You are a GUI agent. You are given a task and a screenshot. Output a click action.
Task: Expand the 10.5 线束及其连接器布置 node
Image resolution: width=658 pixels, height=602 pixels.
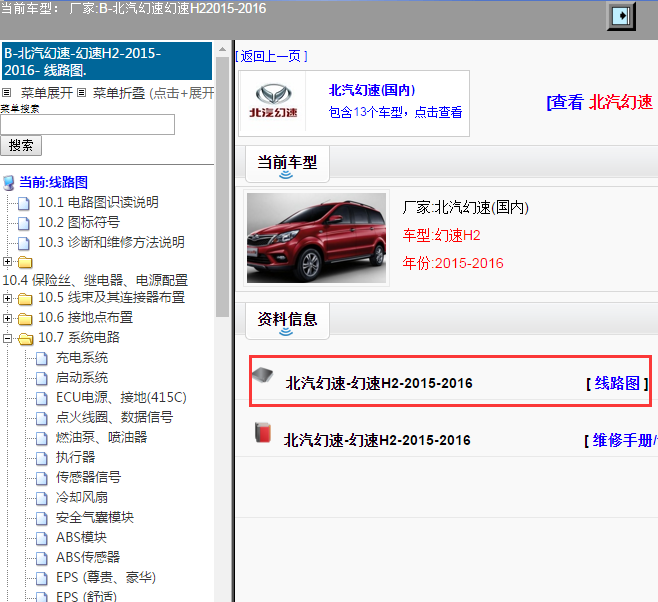tap(7, 298)
